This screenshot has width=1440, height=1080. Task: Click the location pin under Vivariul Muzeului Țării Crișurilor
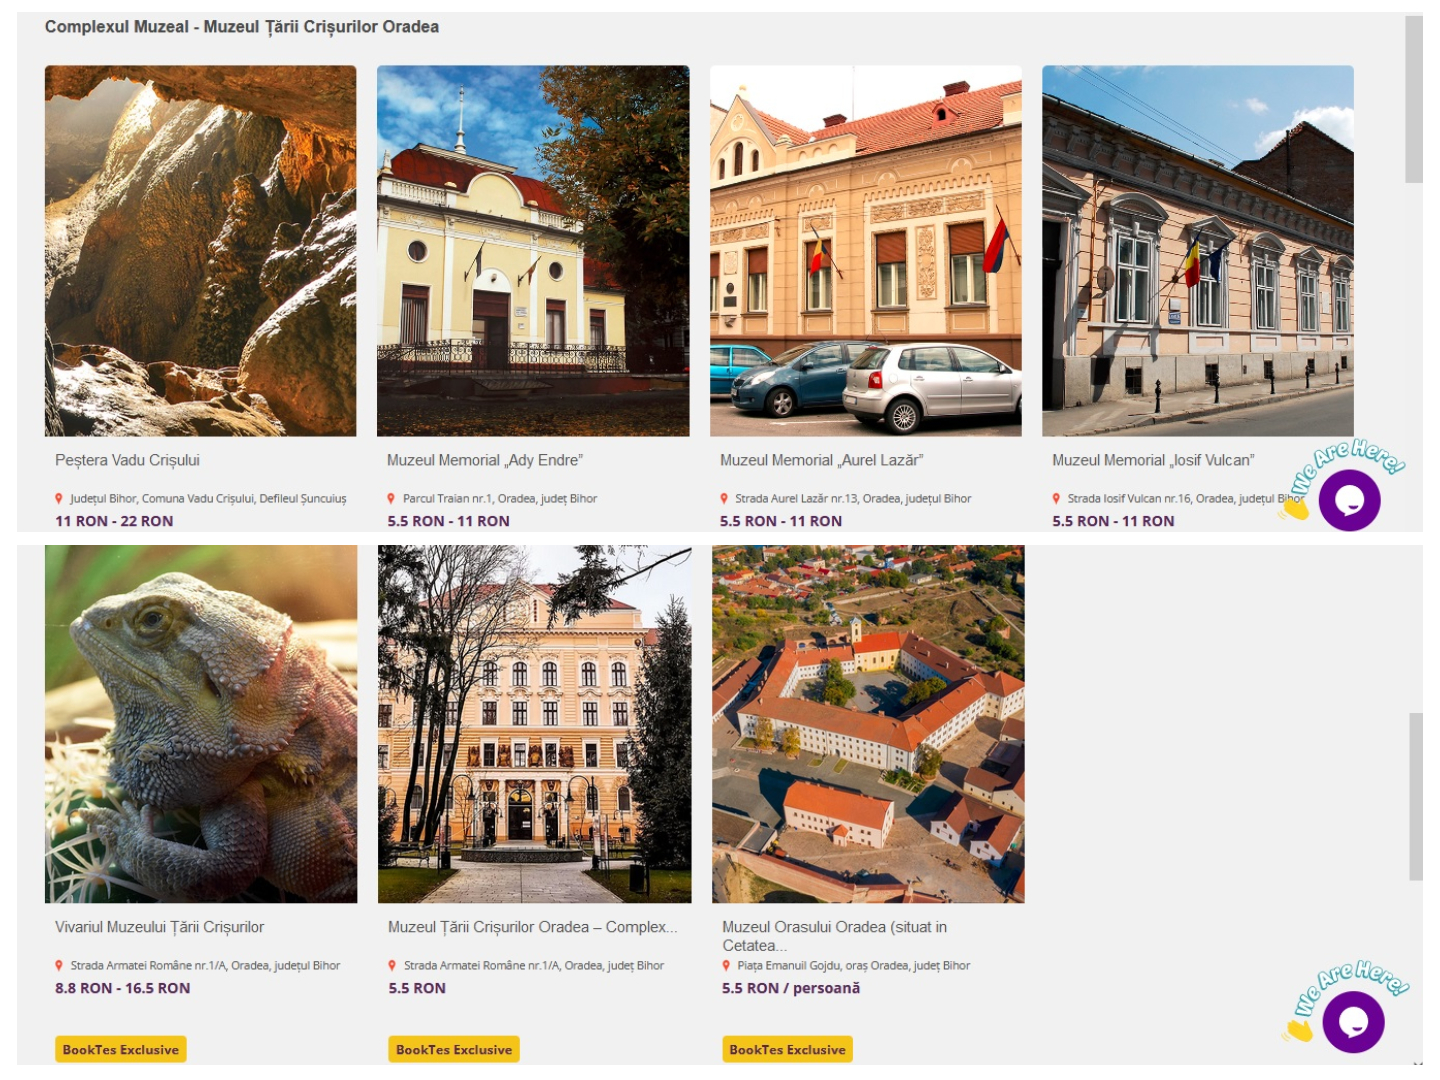point(59,965)
